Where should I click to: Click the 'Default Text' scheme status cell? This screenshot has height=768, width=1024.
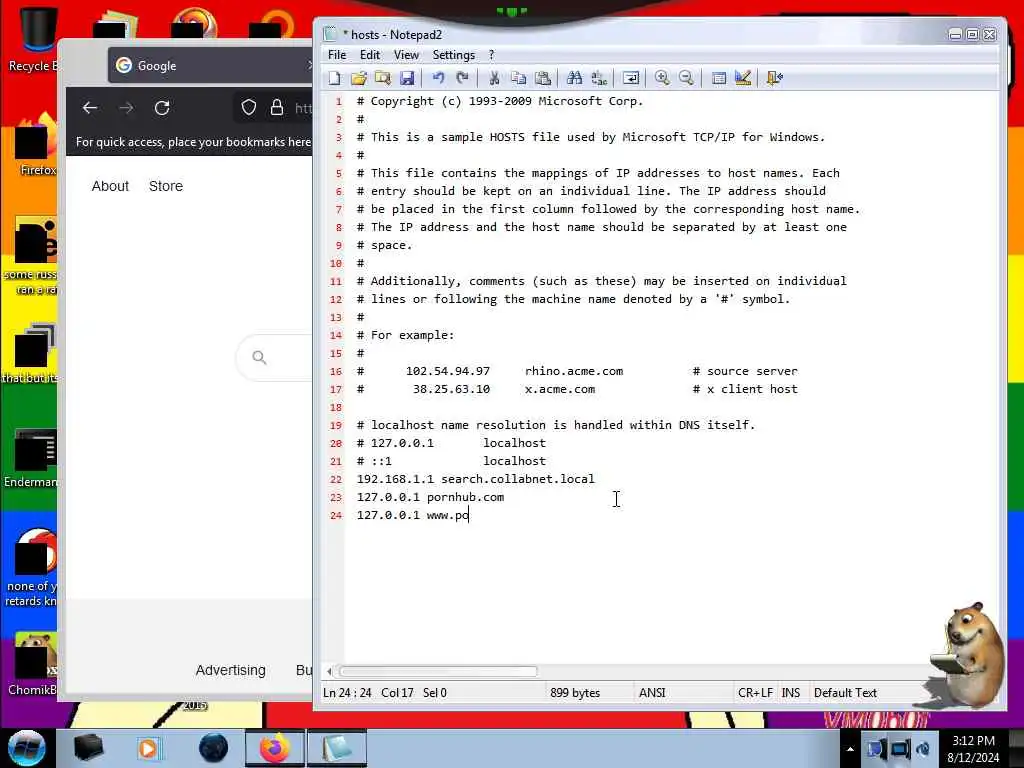coord(845,693)
